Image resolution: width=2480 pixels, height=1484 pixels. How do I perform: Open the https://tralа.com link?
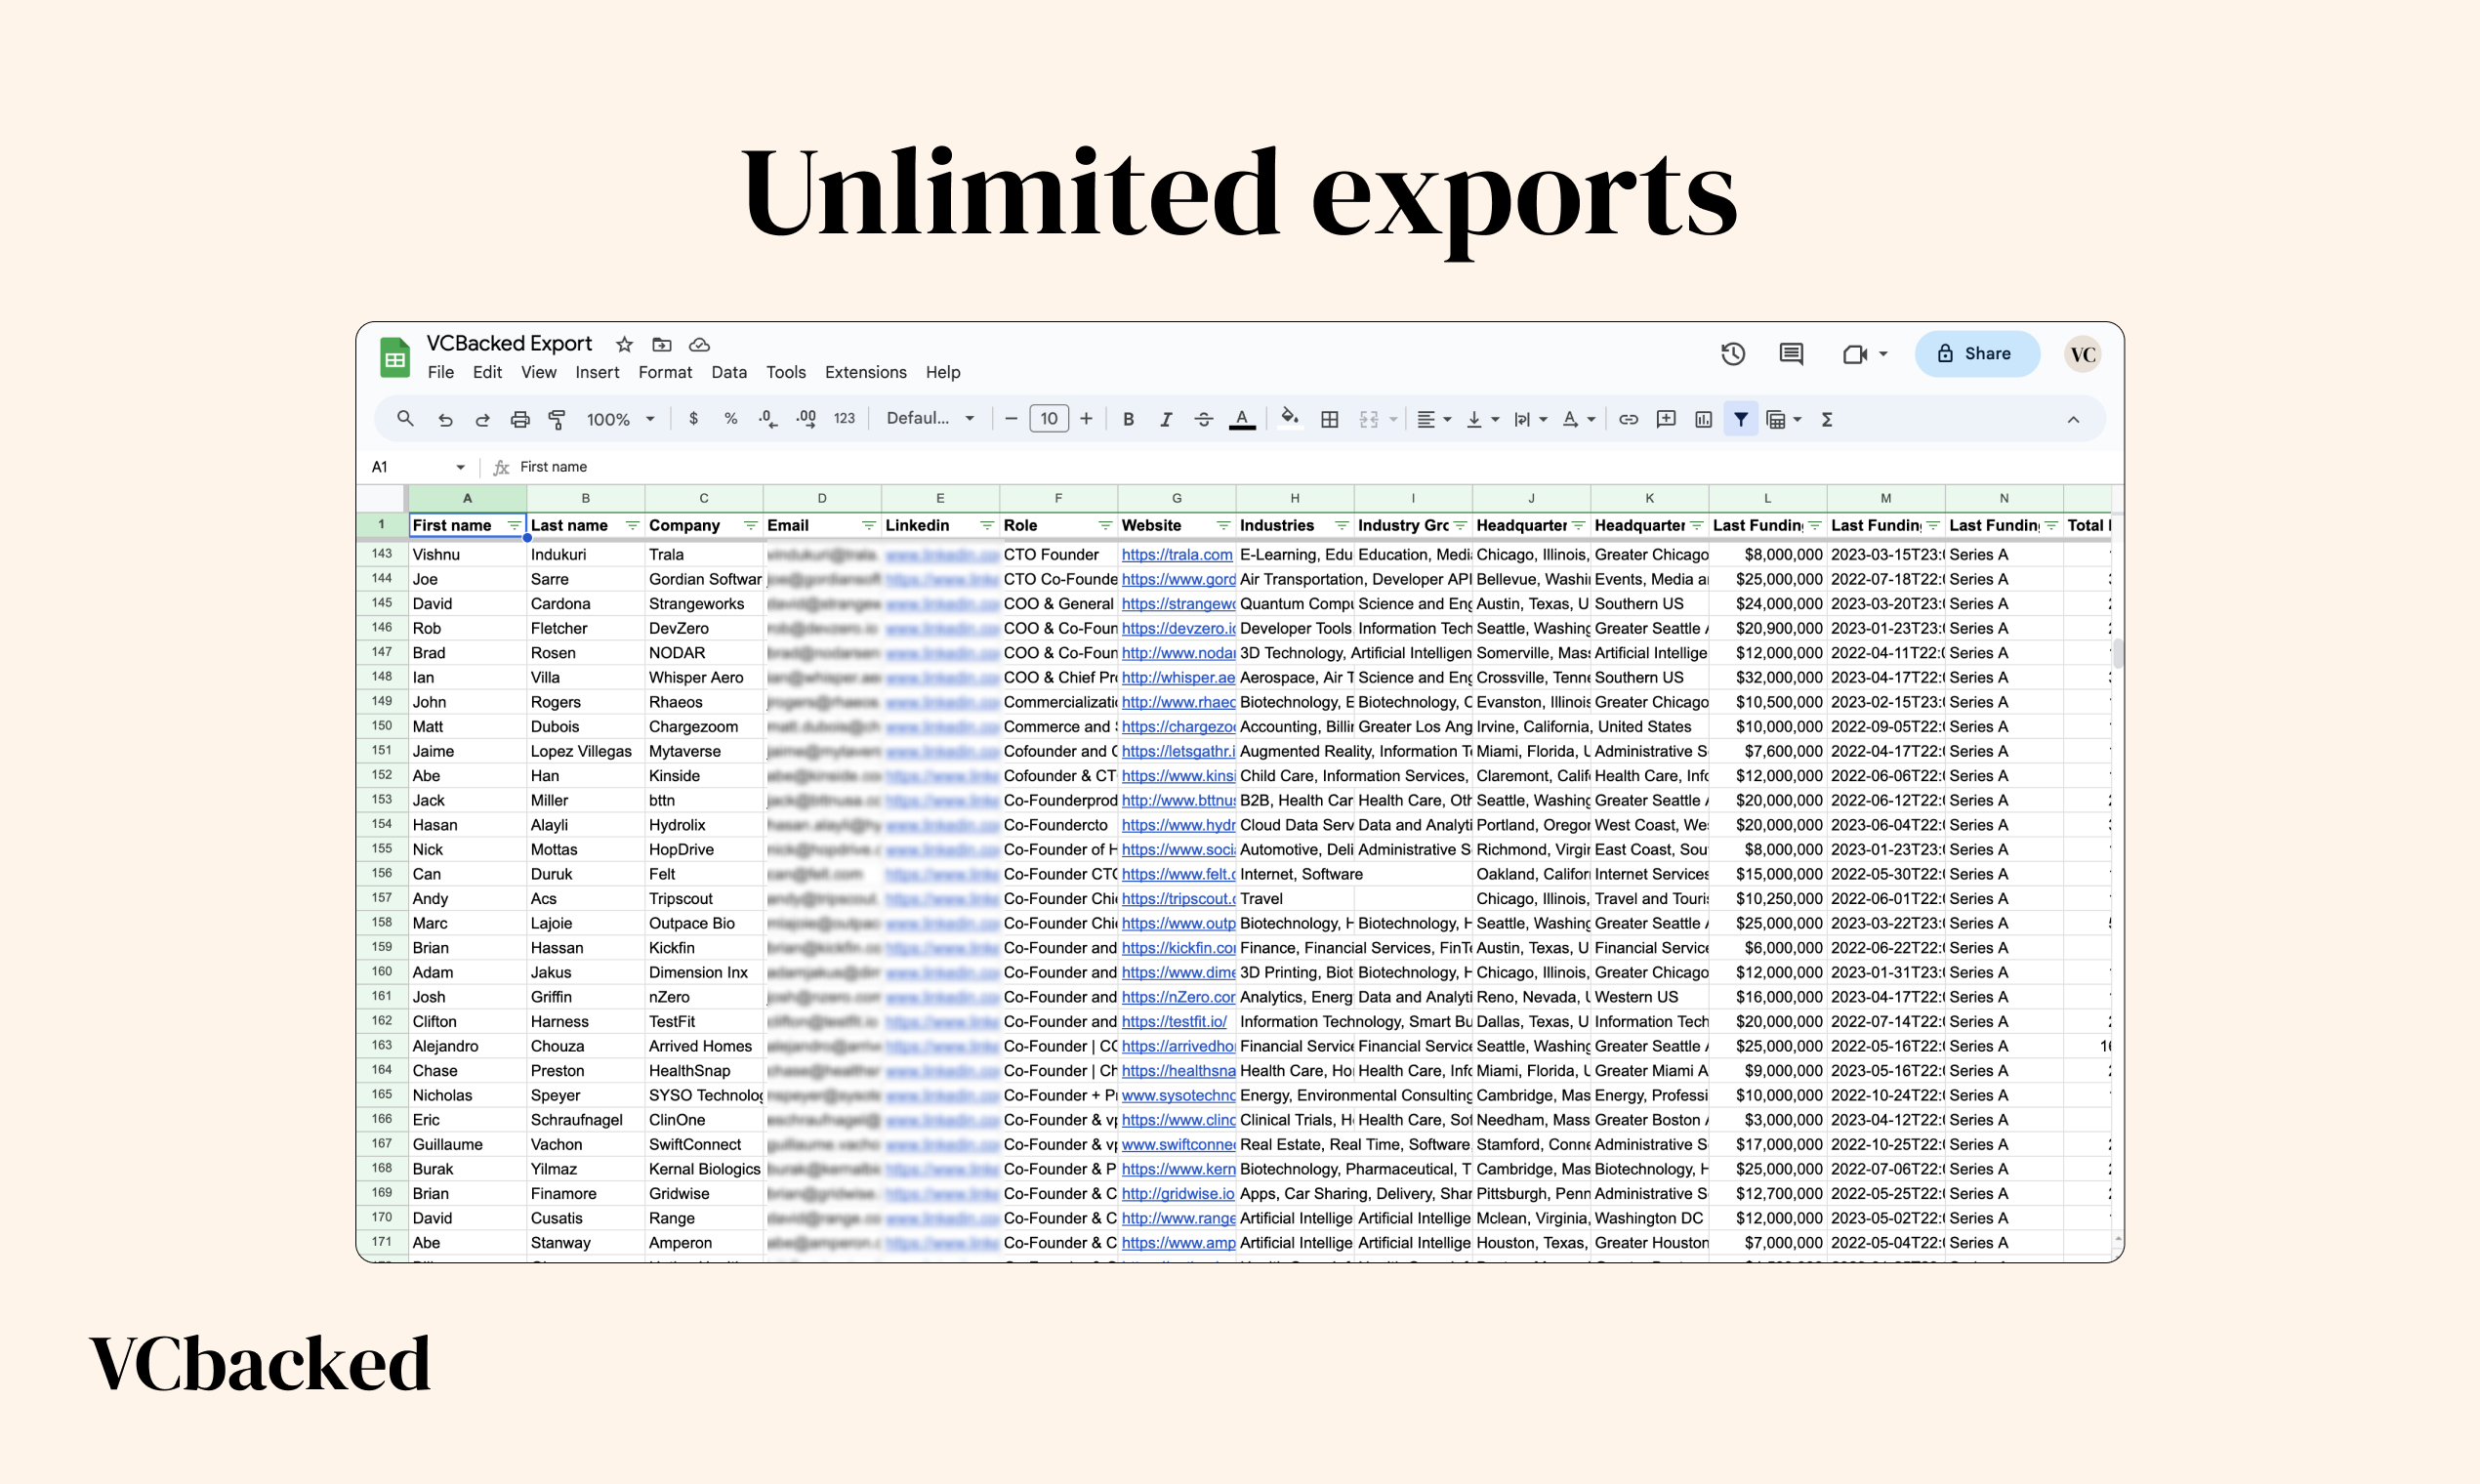1177,554
